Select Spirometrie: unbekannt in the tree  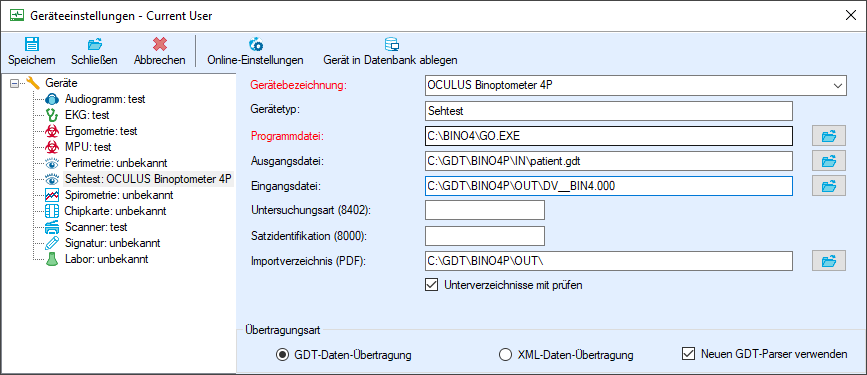click(119, 195)
